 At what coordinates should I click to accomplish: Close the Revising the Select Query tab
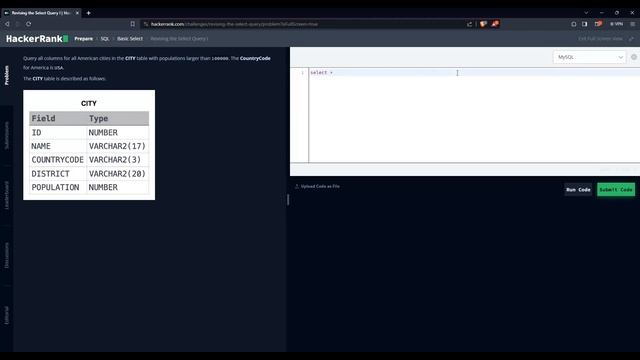(77, 13)
